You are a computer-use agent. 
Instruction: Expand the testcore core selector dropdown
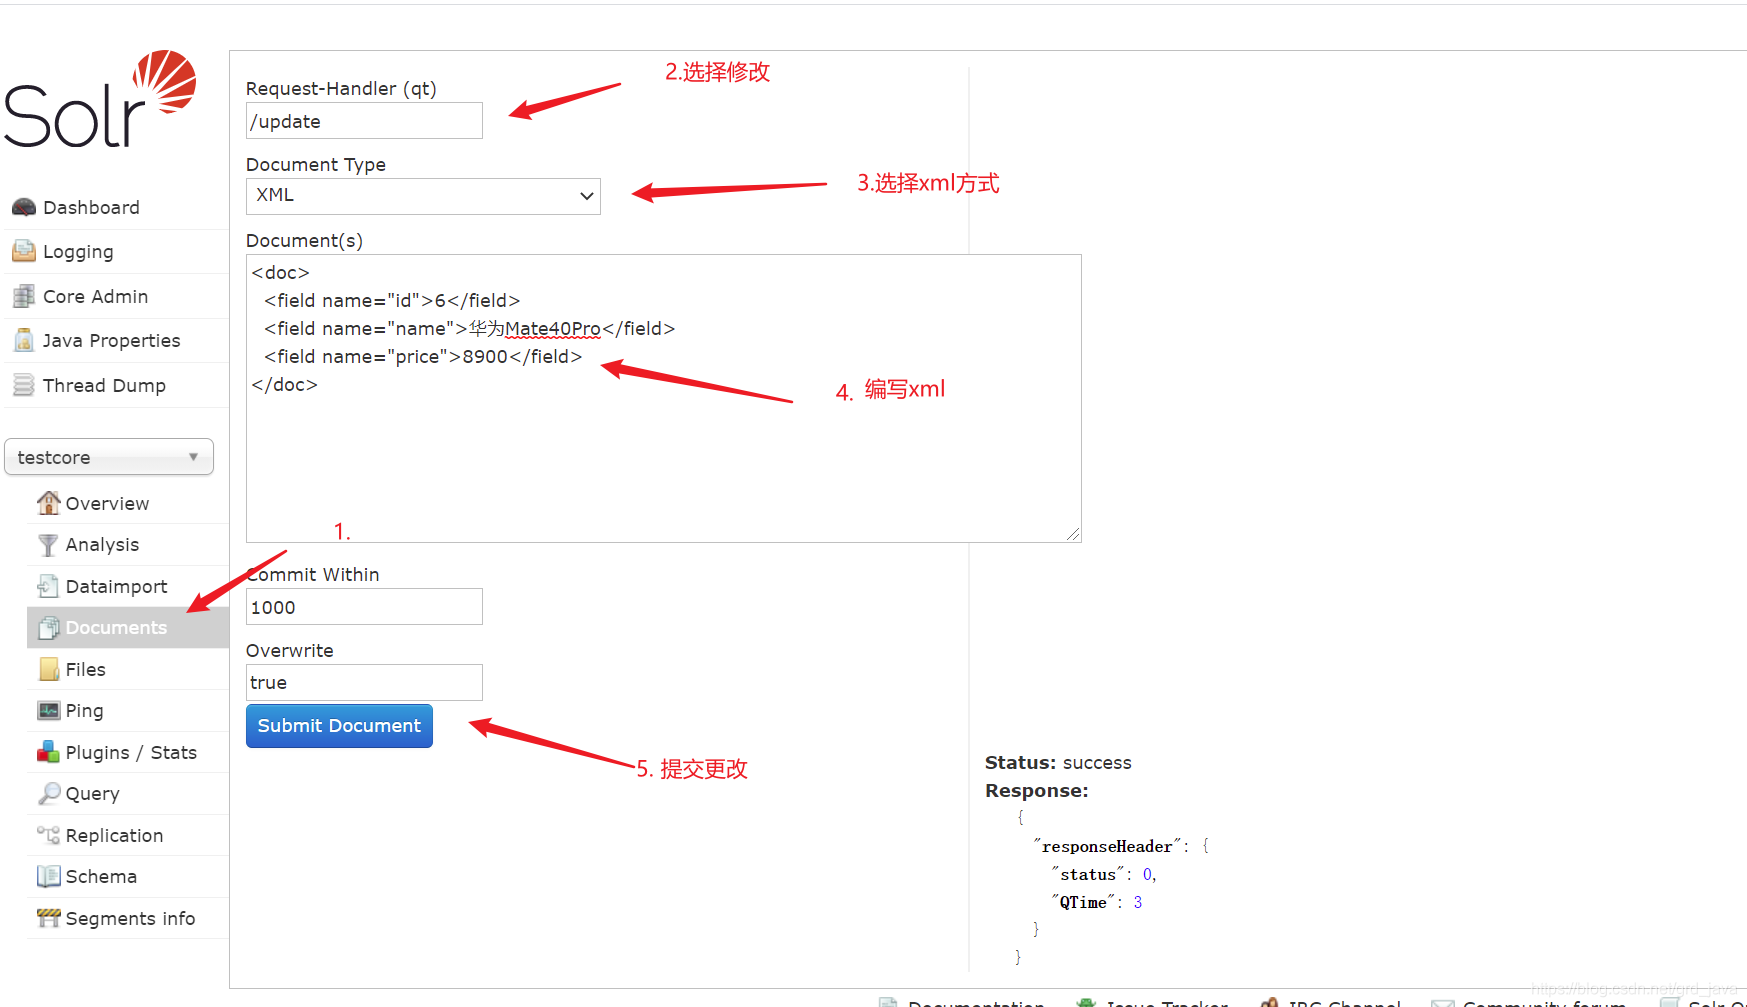(109, 457)
